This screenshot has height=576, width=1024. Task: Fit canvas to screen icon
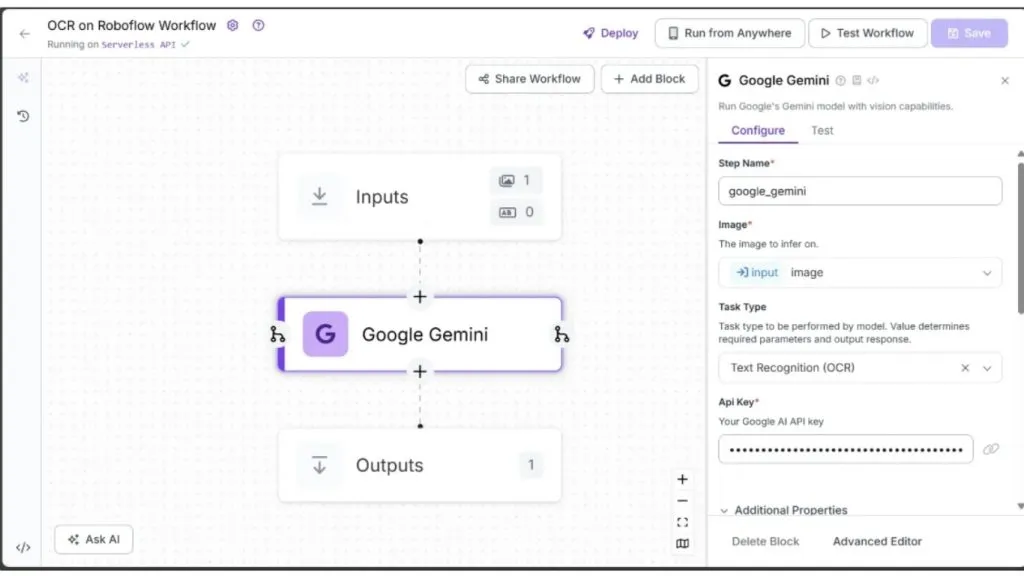tap(682, 522)
